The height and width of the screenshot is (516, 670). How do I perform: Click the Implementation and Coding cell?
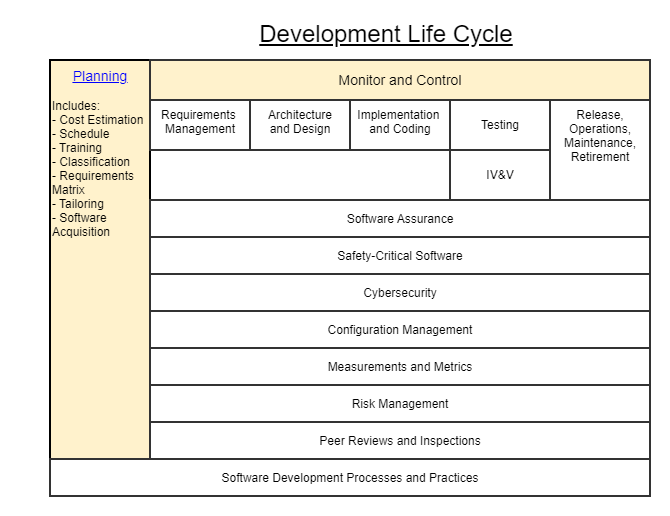coord(400,122)
